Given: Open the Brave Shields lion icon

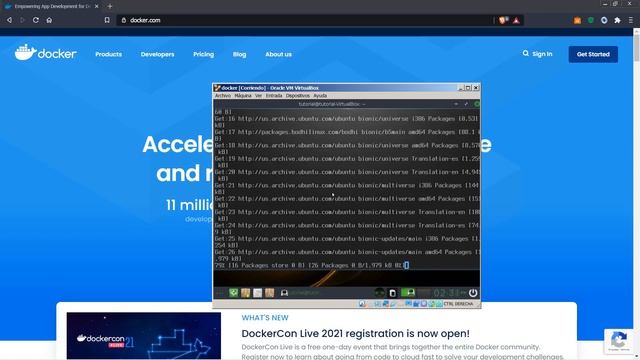Looking at the screenshot, I should pos(503,20).
